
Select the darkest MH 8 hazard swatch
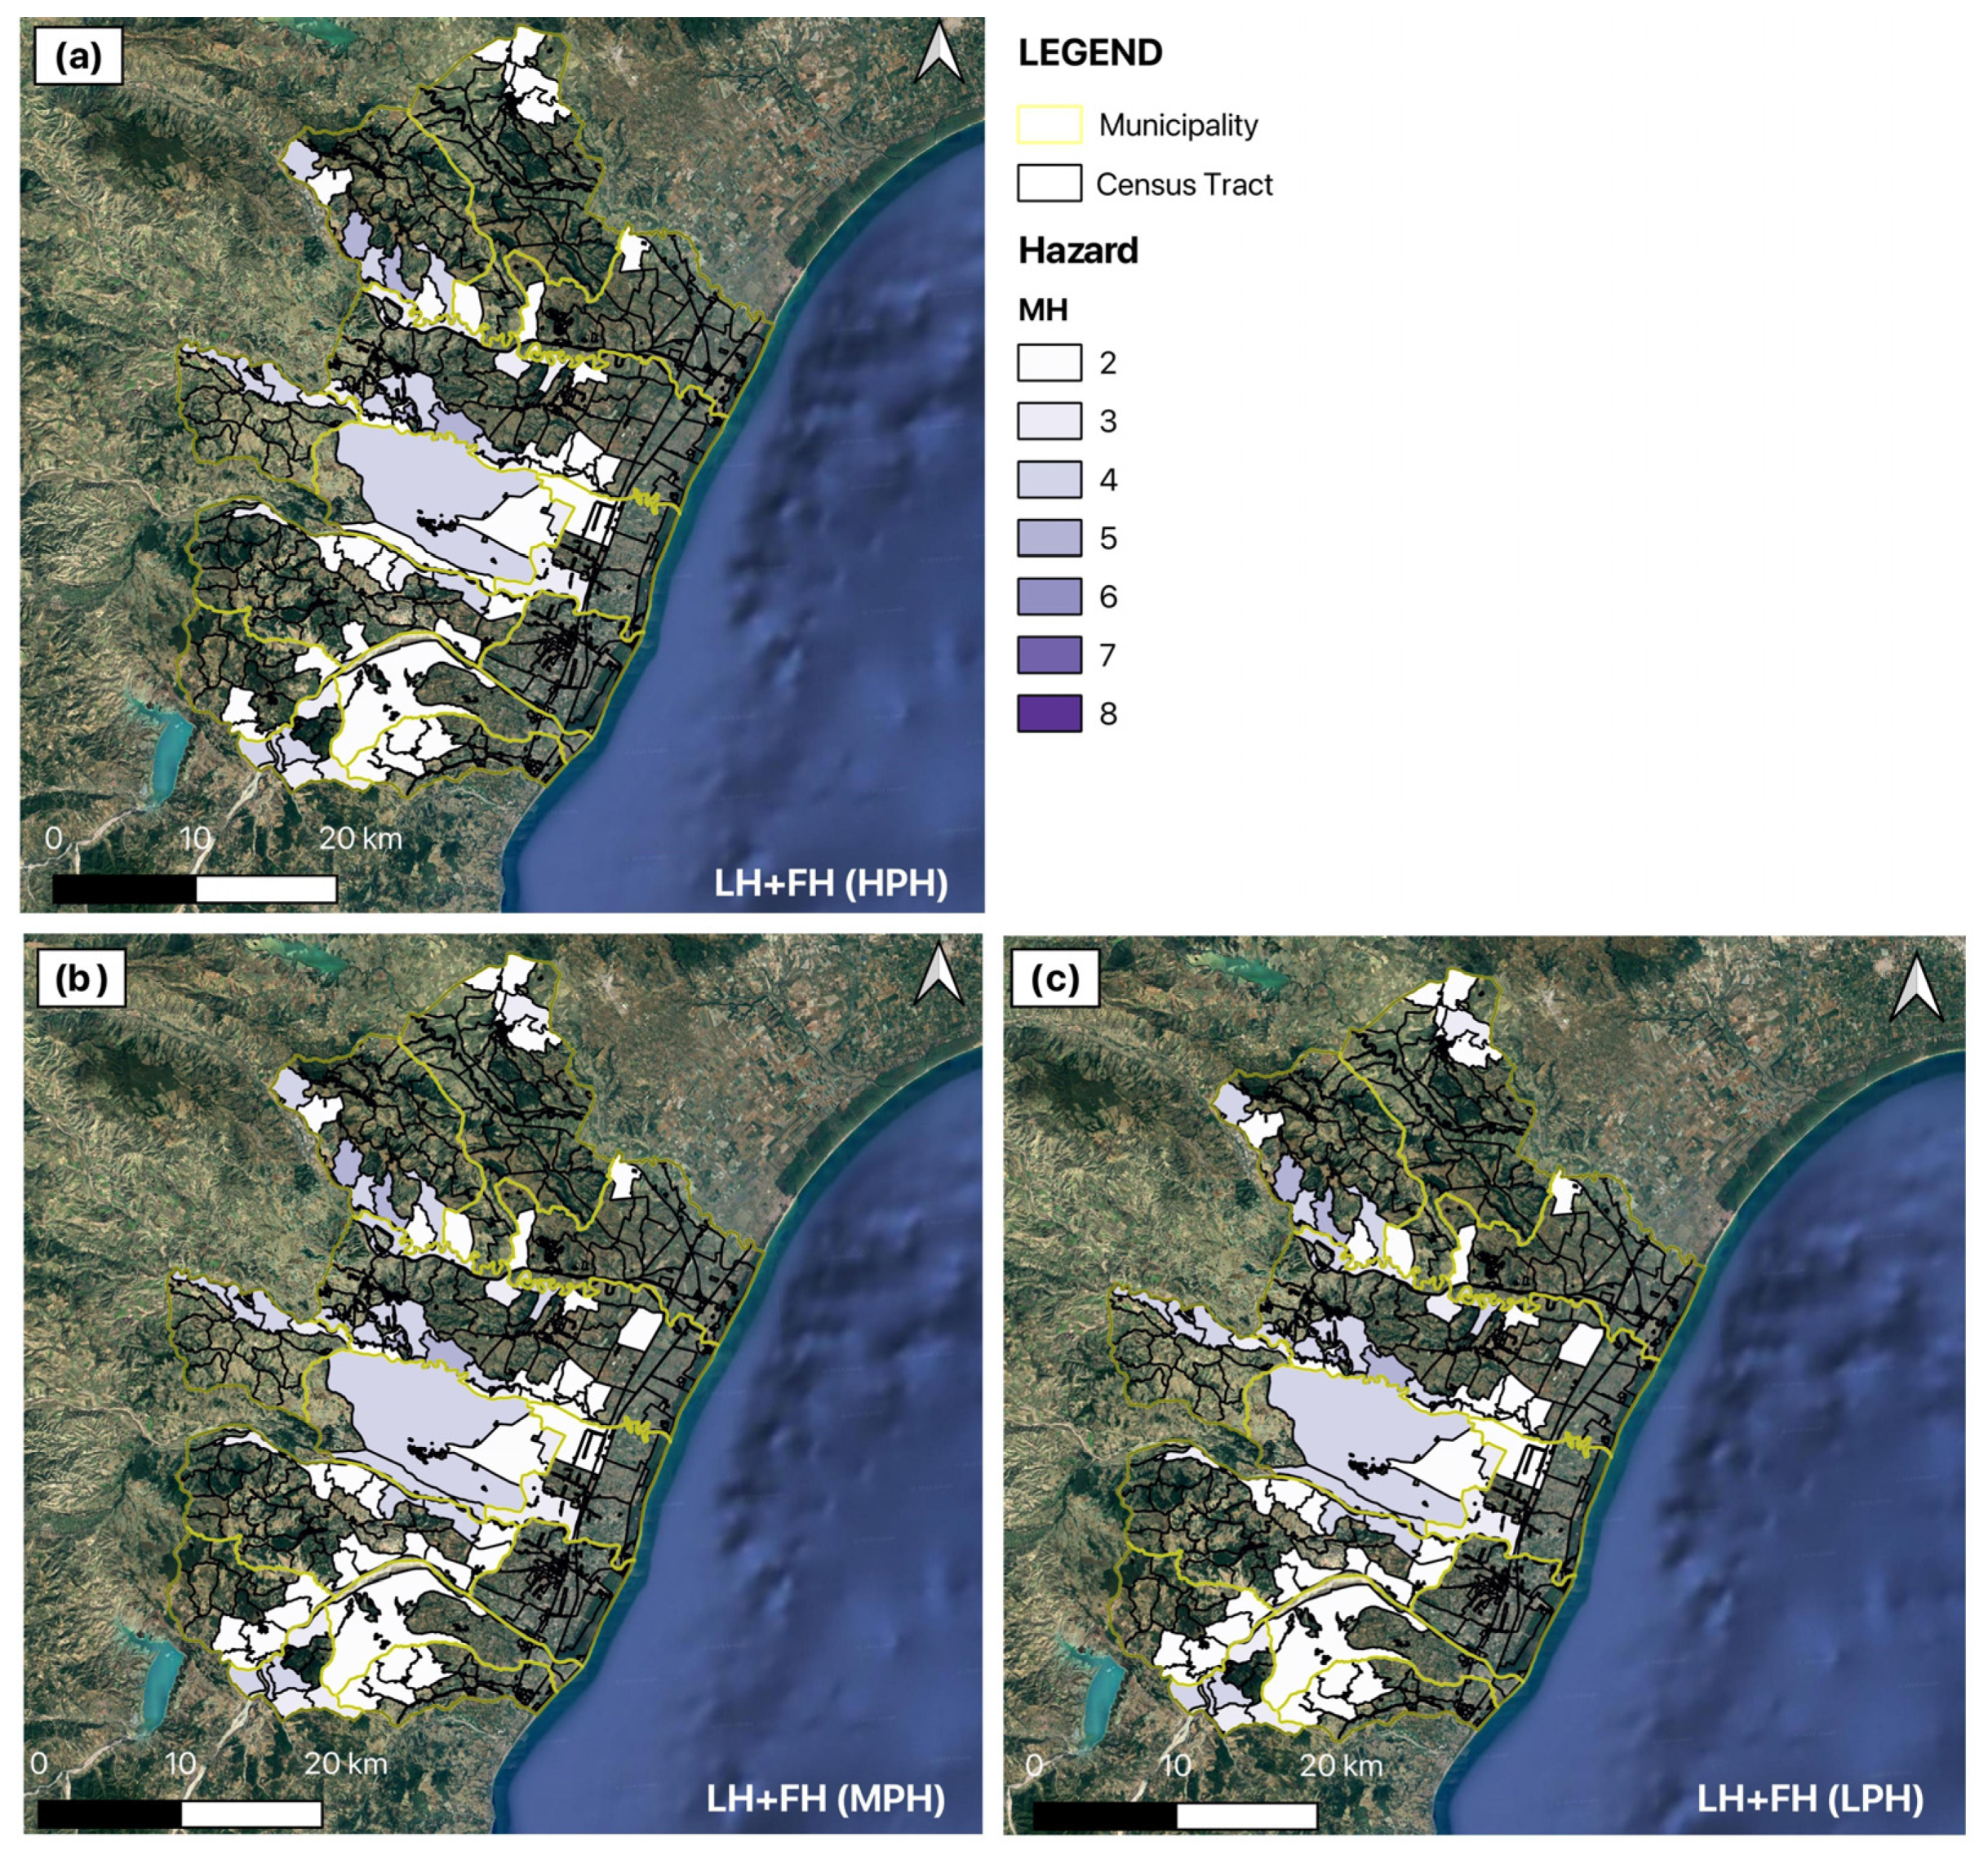click(x=1049, y=713)
